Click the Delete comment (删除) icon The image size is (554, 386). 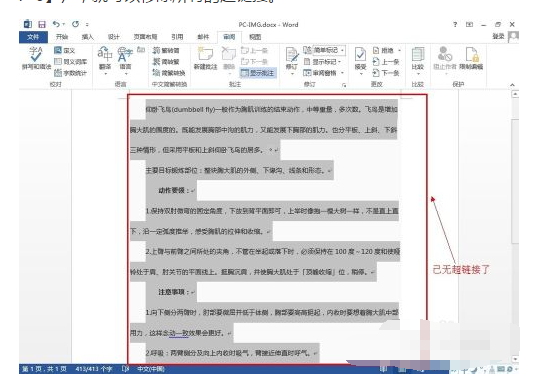pos(229,54)
